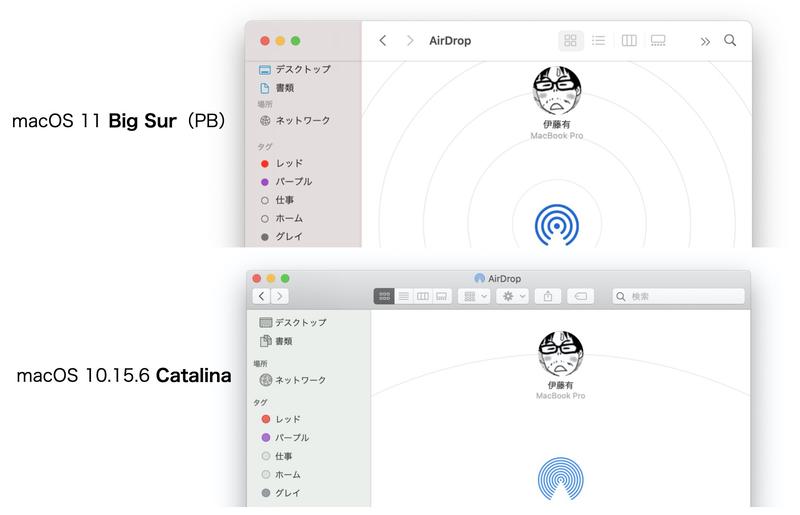The width and height of the screenshot is (800, 515).
Task: Open search in Big Sur Finder window
Action: click(x=730, y=40)
